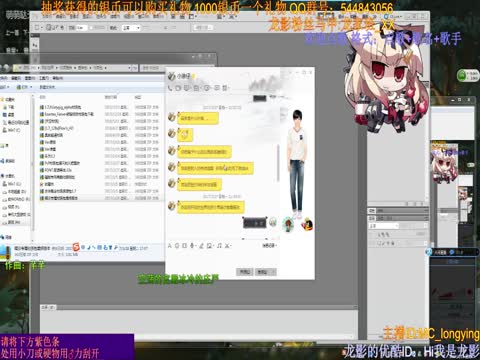This screenshot has width=480, height=360.
Task: Start a video call in QQ chat
Action: pos(178,88)
